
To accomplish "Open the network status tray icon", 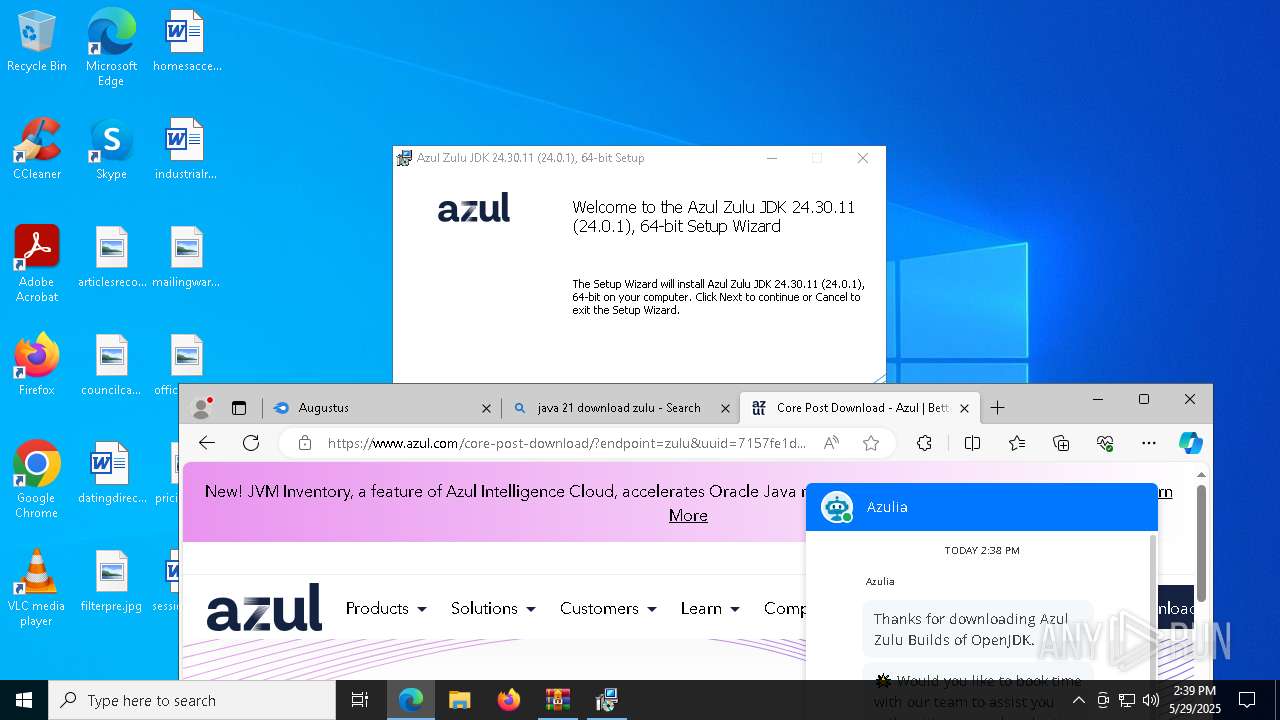I will point(1126,700).
